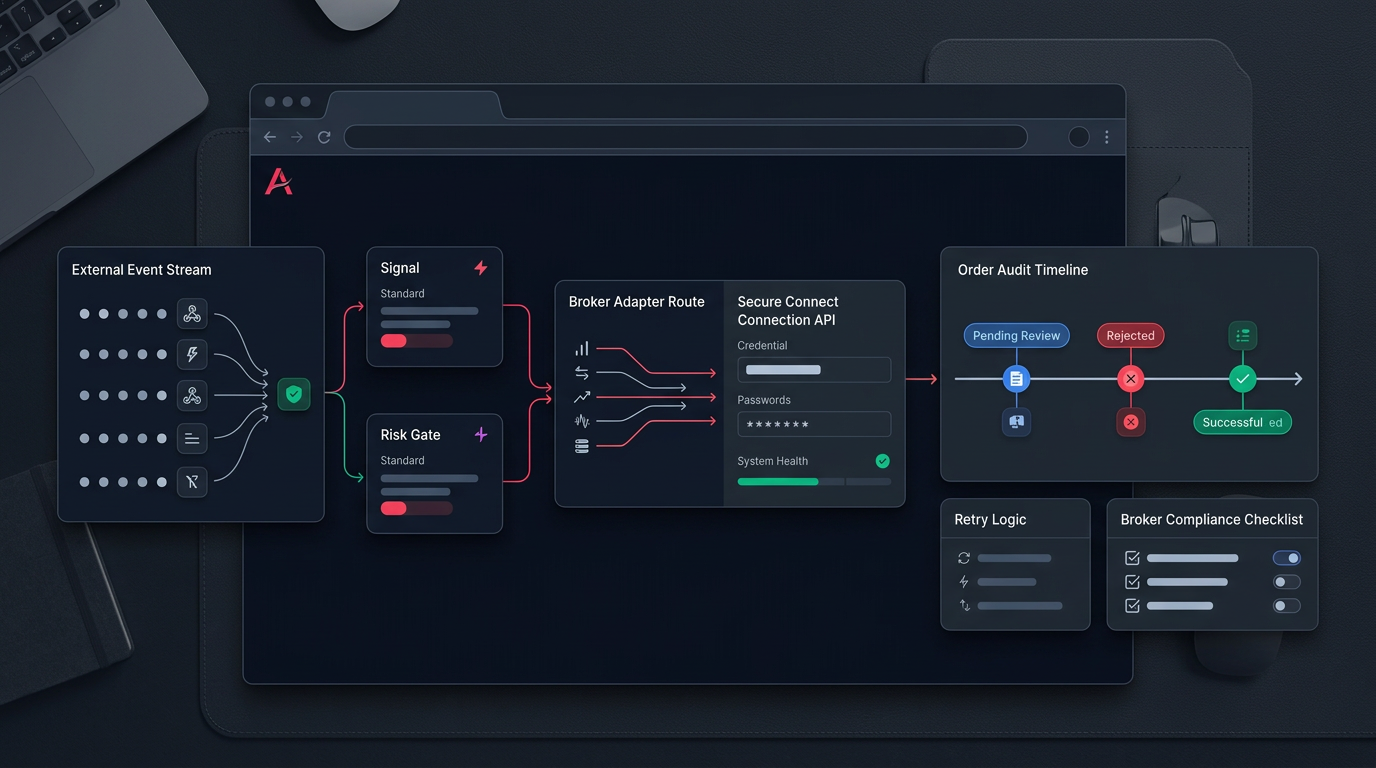
Task: Click the red A logo in the app
Action: click(x=279, y=182)
